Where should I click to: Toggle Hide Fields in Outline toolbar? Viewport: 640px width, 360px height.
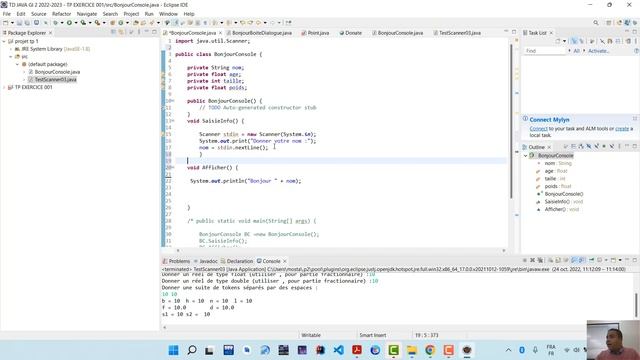589,147
